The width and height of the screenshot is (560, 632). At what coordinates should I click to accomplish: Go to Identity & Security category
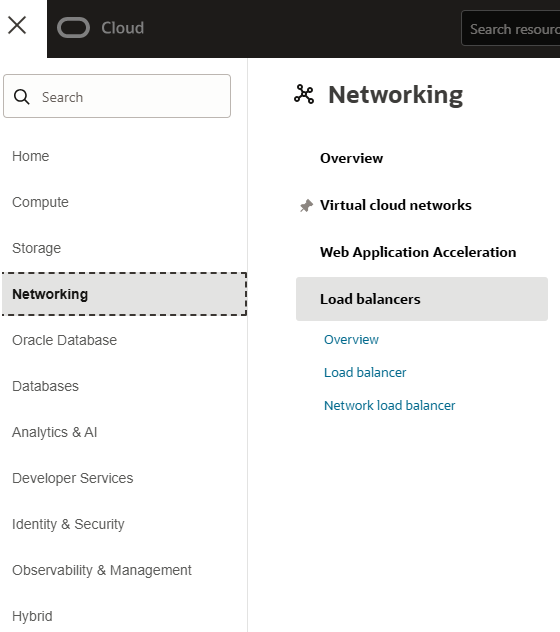click(x=68, y=524)
